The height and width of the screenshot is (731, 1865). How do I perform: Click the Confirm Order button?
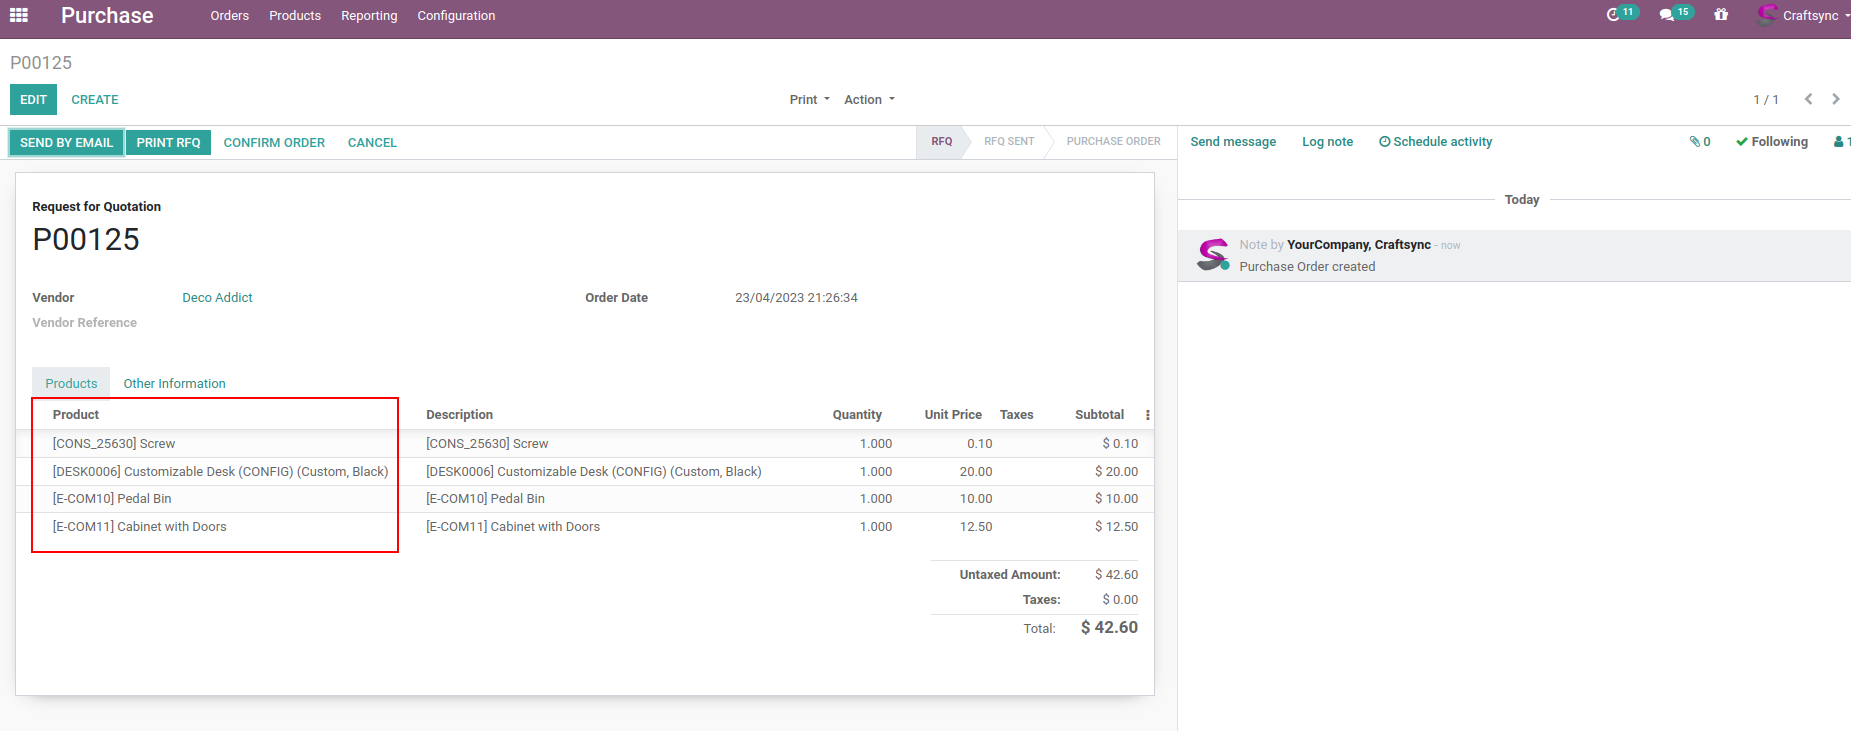(274, 143)
